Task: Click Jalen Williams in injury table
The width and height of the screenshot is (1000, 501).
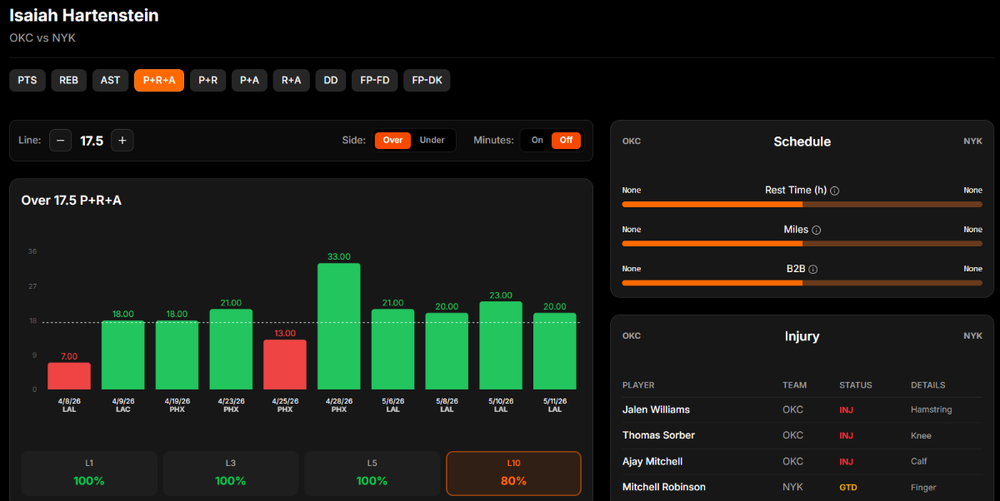Action: pyautogui.click(x=656, y=410)
